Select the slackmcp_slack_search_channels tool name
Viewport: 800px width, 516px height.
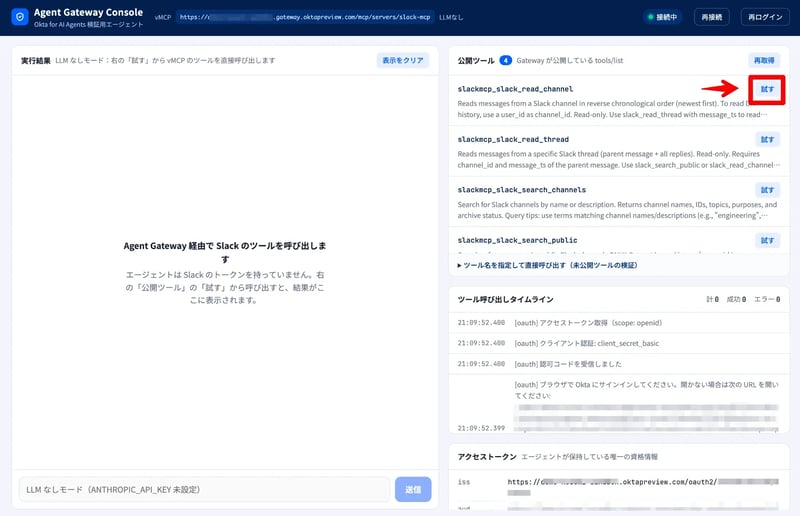tap(521, 190)
